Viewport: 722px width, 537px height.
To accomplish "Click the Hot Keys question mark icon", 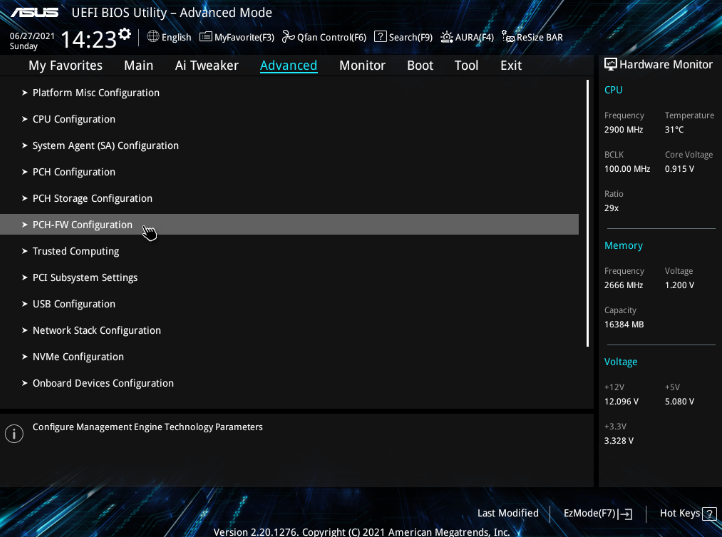I will coord(709,514).
